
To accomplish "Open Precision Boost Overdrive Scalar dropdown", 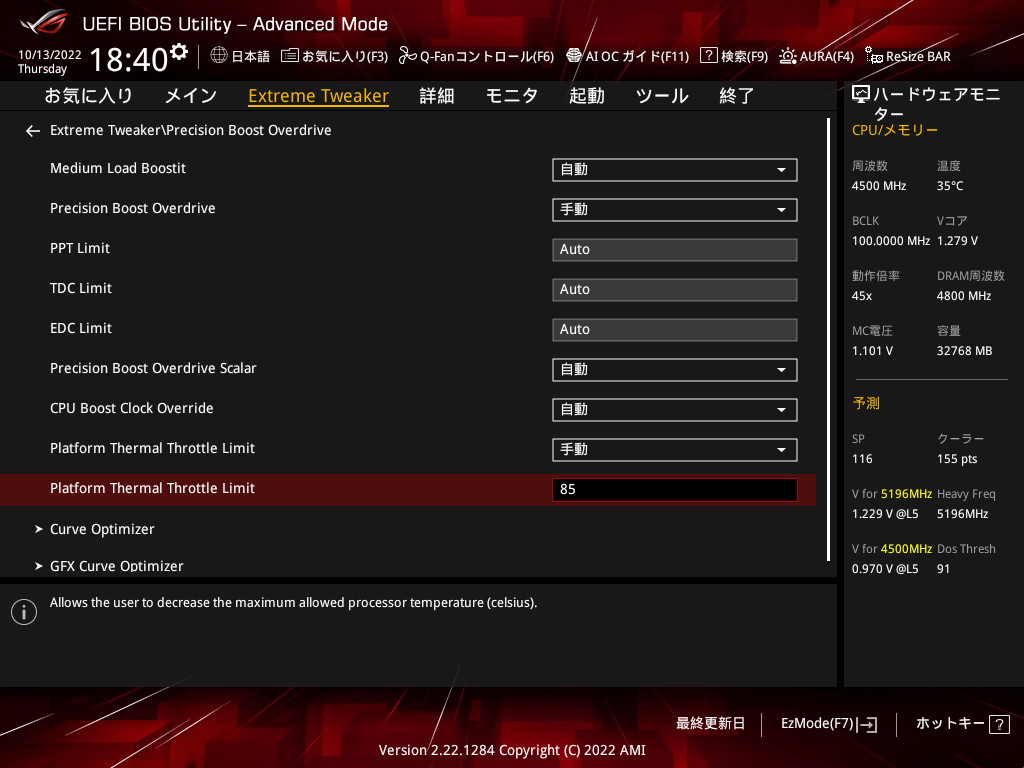I will [675, 370].
